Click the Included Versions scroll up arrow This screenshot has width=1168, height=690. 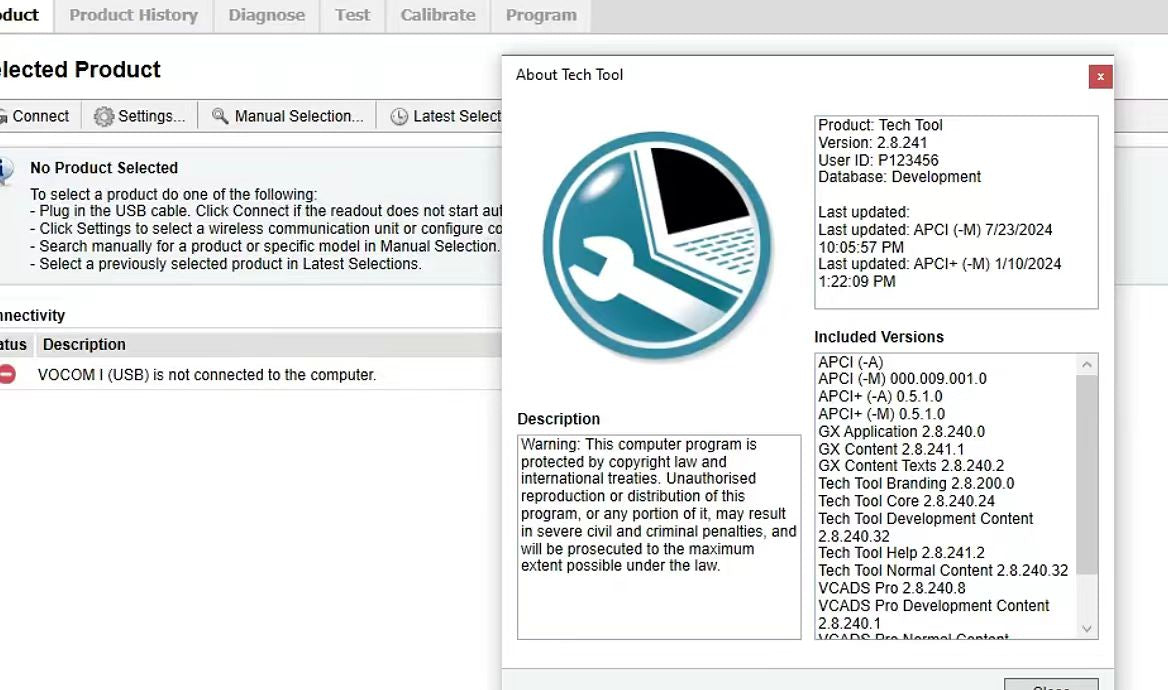(x=1087, y=364)
